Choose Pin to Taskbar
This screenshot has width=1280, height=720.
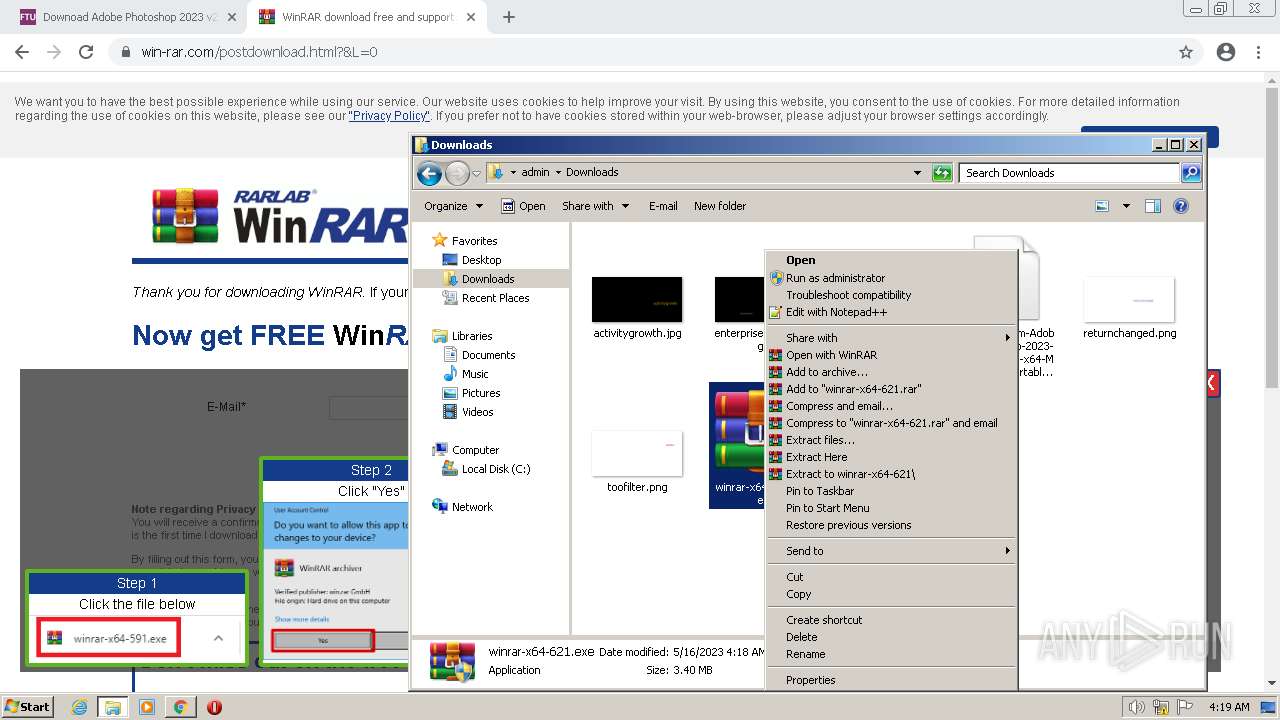(x=892, y=491)
